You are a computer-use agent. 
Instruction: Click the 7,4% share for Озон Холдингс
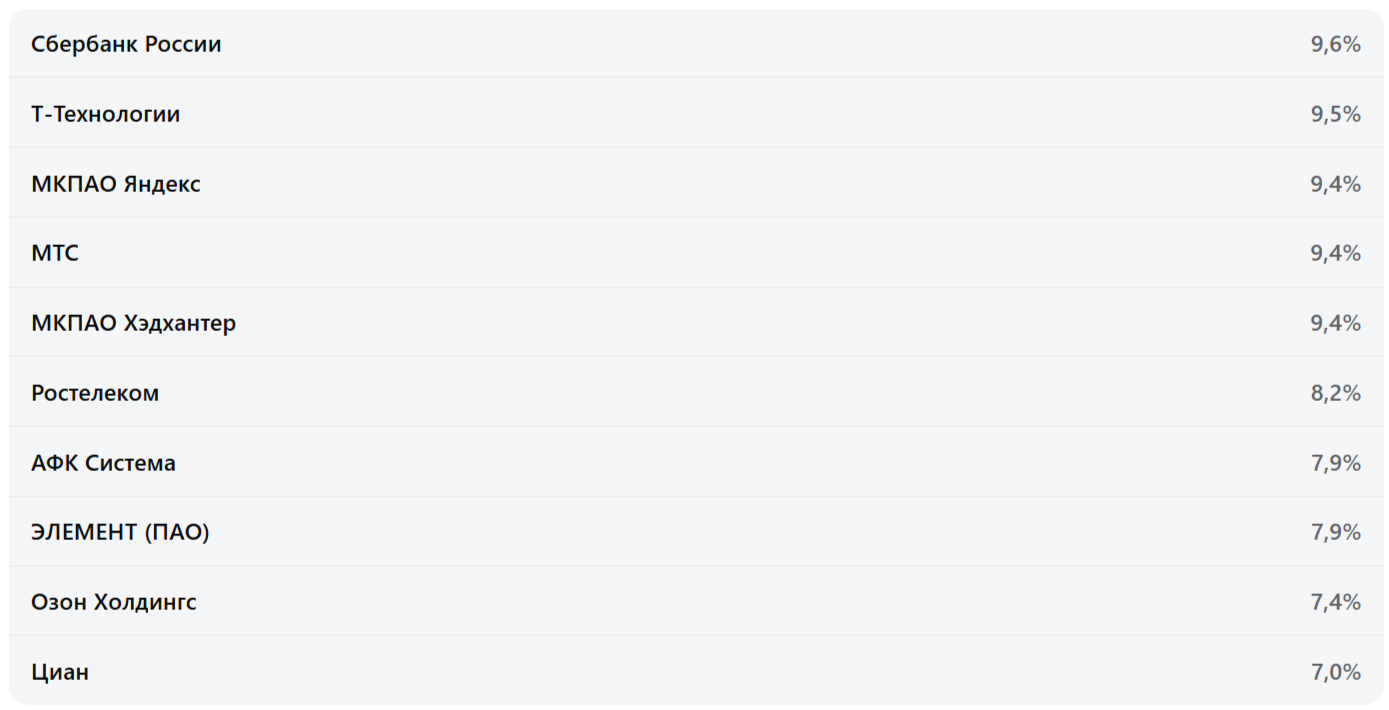1335,602
